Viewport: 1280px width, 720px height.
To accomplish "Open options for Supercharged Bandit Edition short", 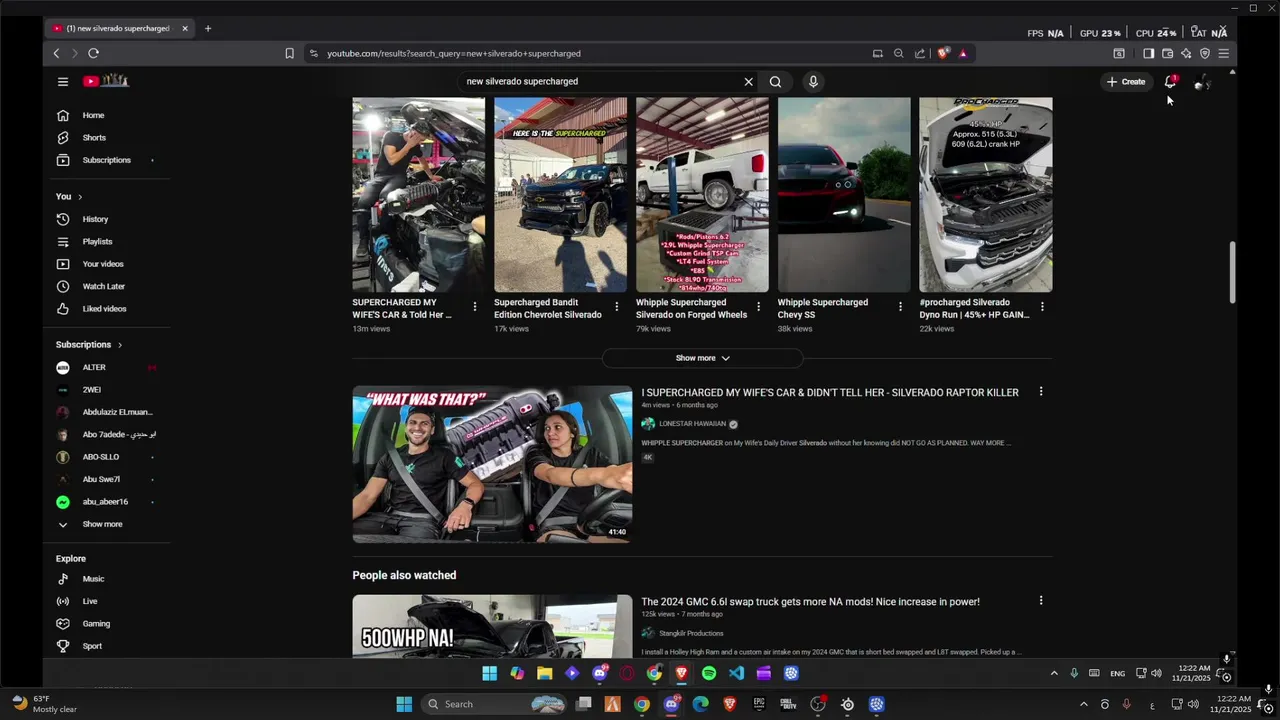I will (616, 306).
